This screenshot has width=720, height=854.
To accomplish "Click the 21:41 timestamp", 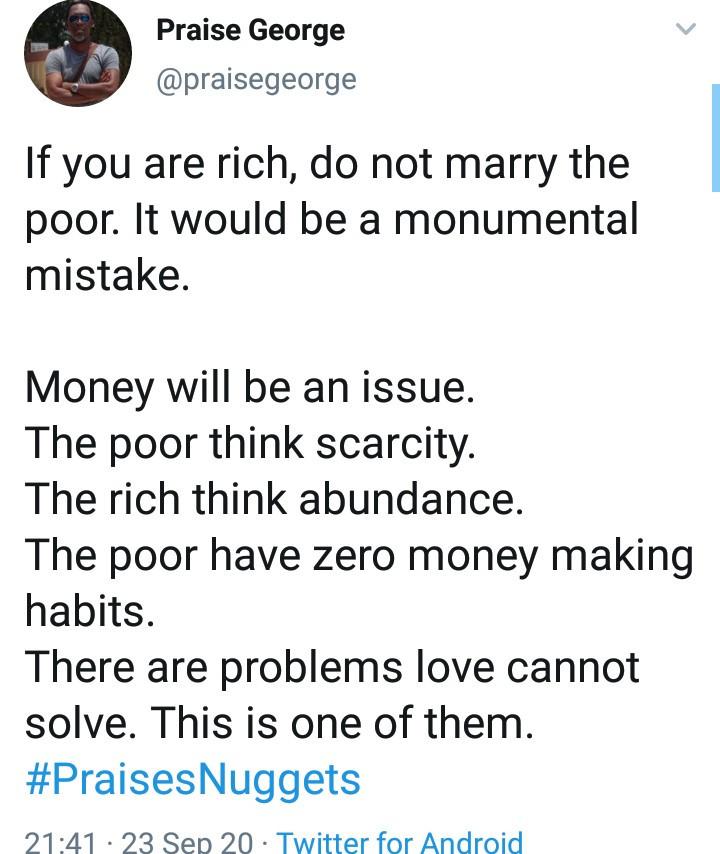I will pyautogui.click(x=61, y=842).
